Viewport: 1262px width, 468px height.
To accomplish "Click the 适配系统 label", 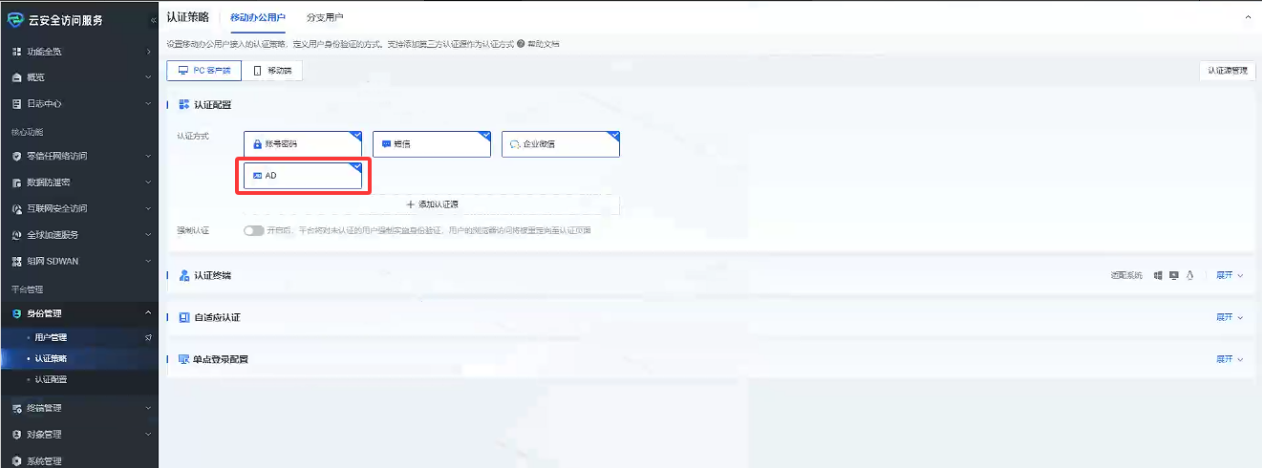I will pyautogui.click(x=1125, y=275).
